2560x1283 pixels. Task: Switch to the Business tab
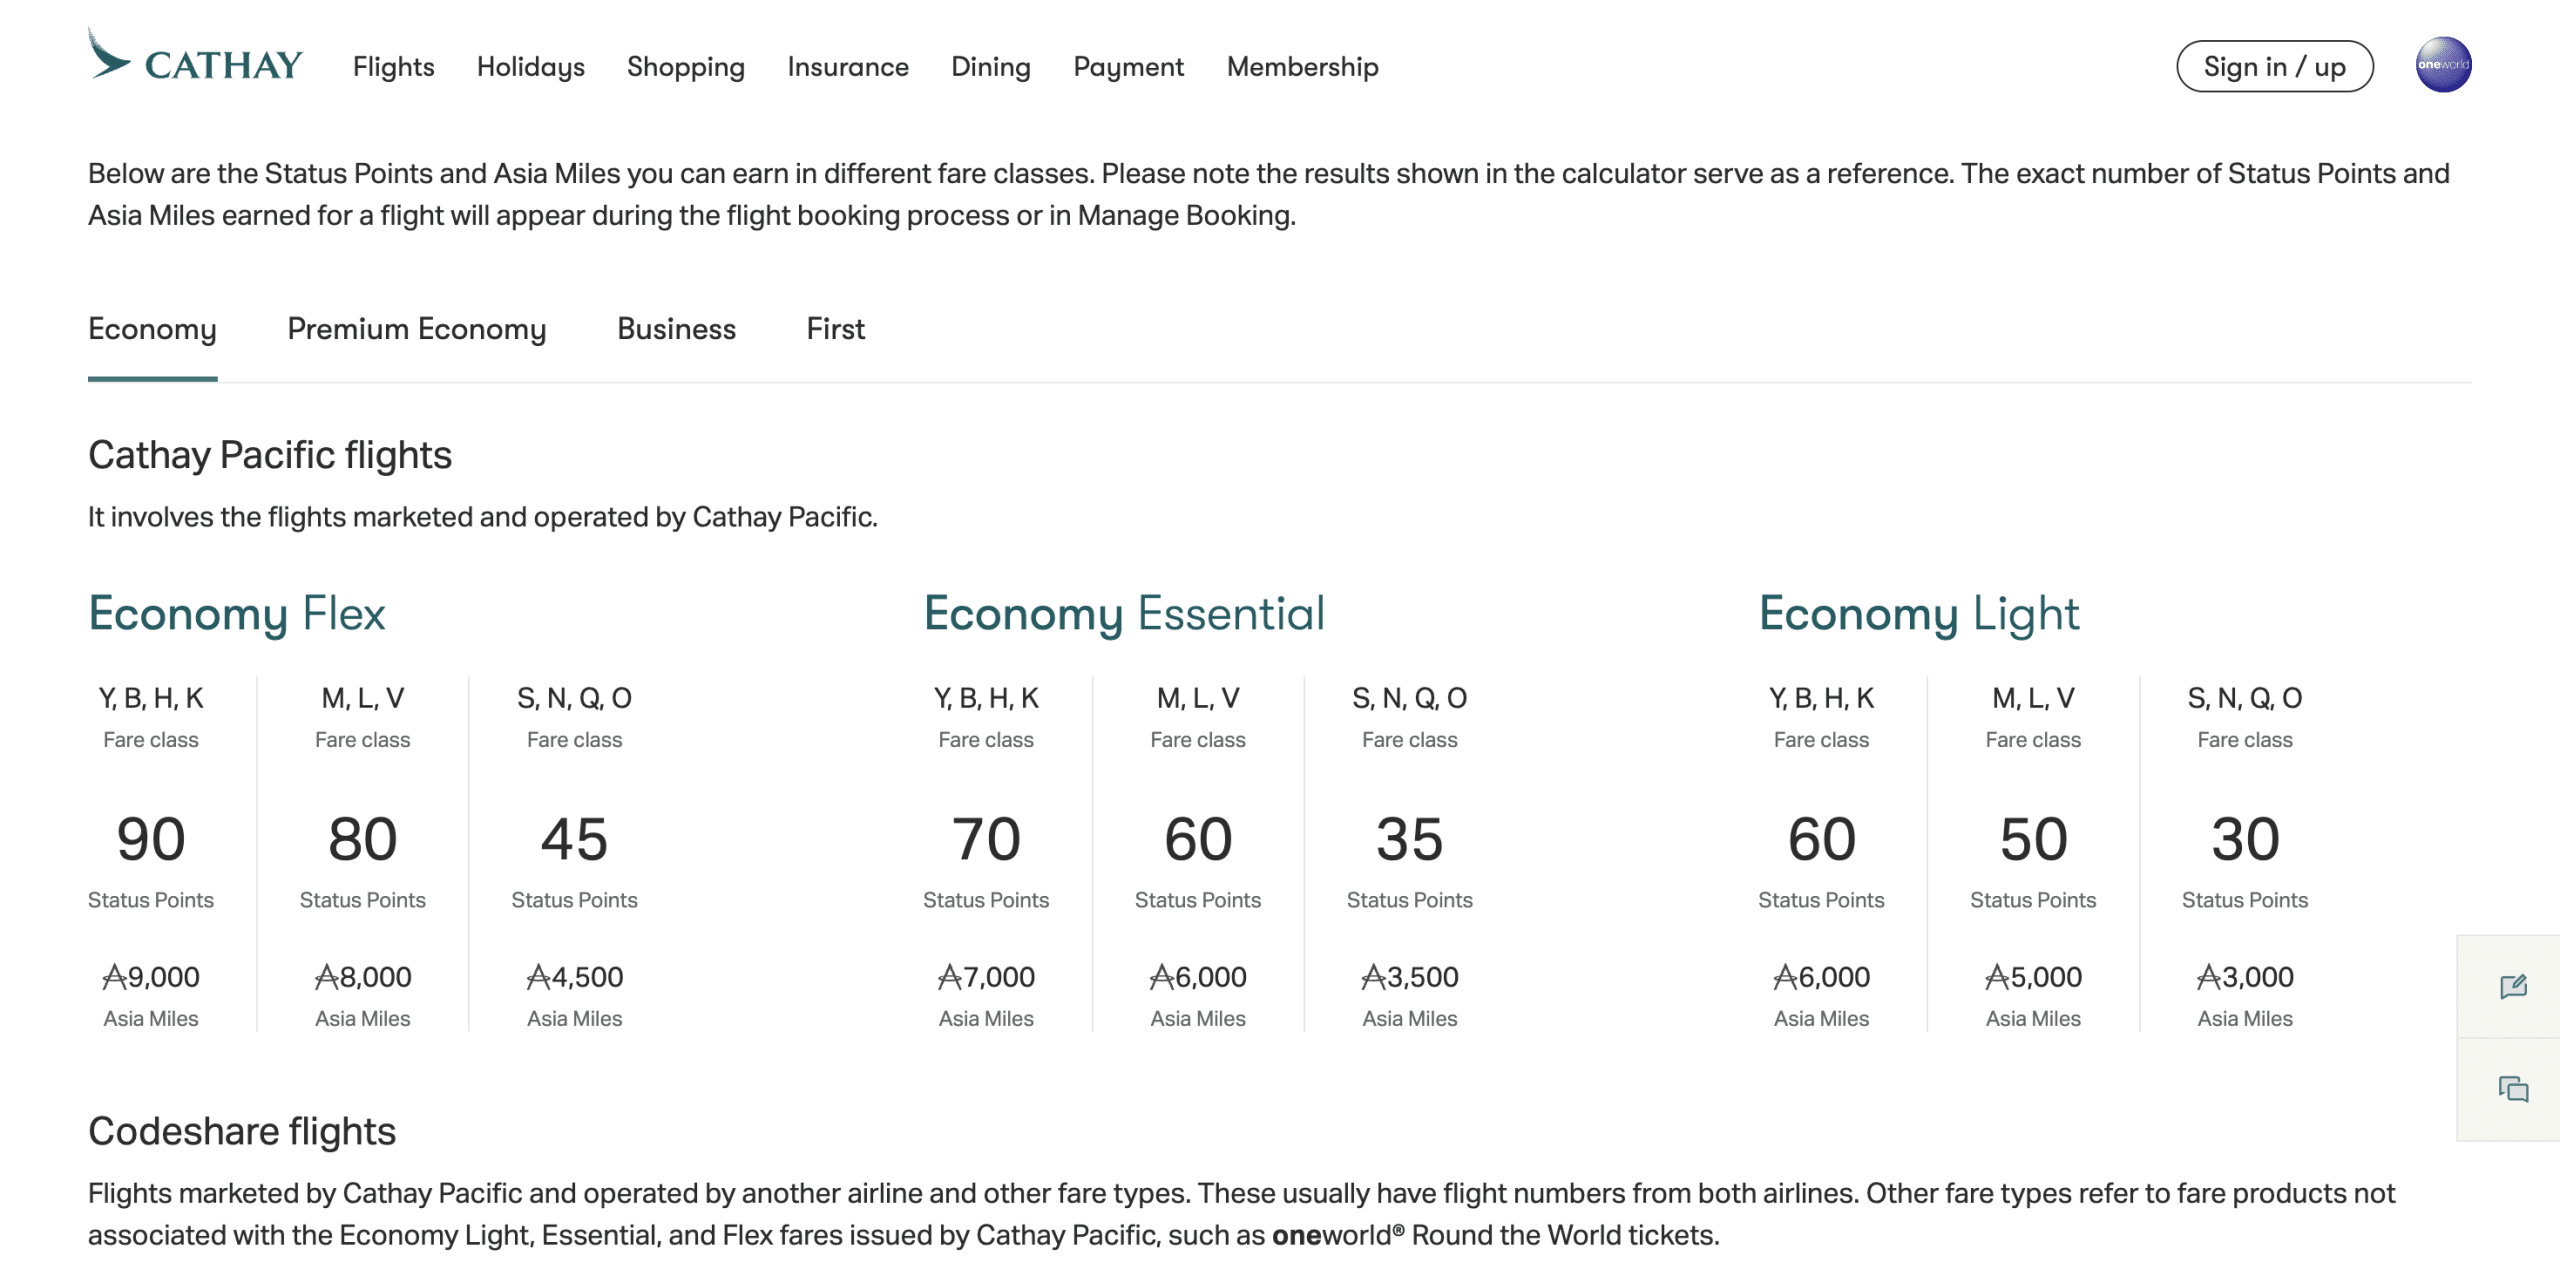coord(676,329)
